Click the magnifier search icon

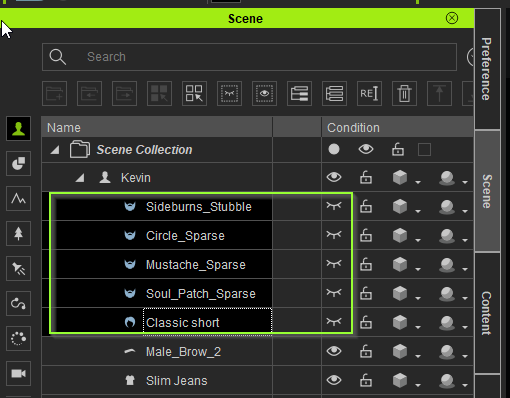click(x=58, y=57)
